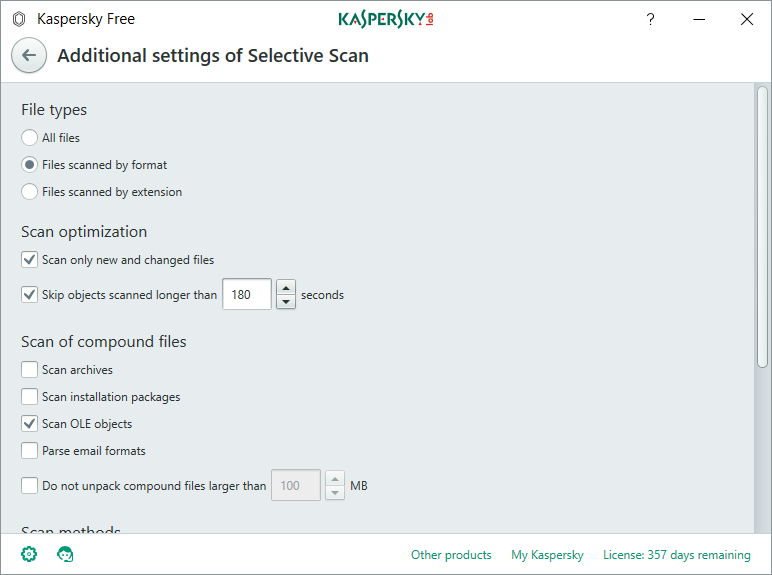Increase the skip seconds value with up arrow
This screenshot has width=772, height=575.
(x=286, y=287)
